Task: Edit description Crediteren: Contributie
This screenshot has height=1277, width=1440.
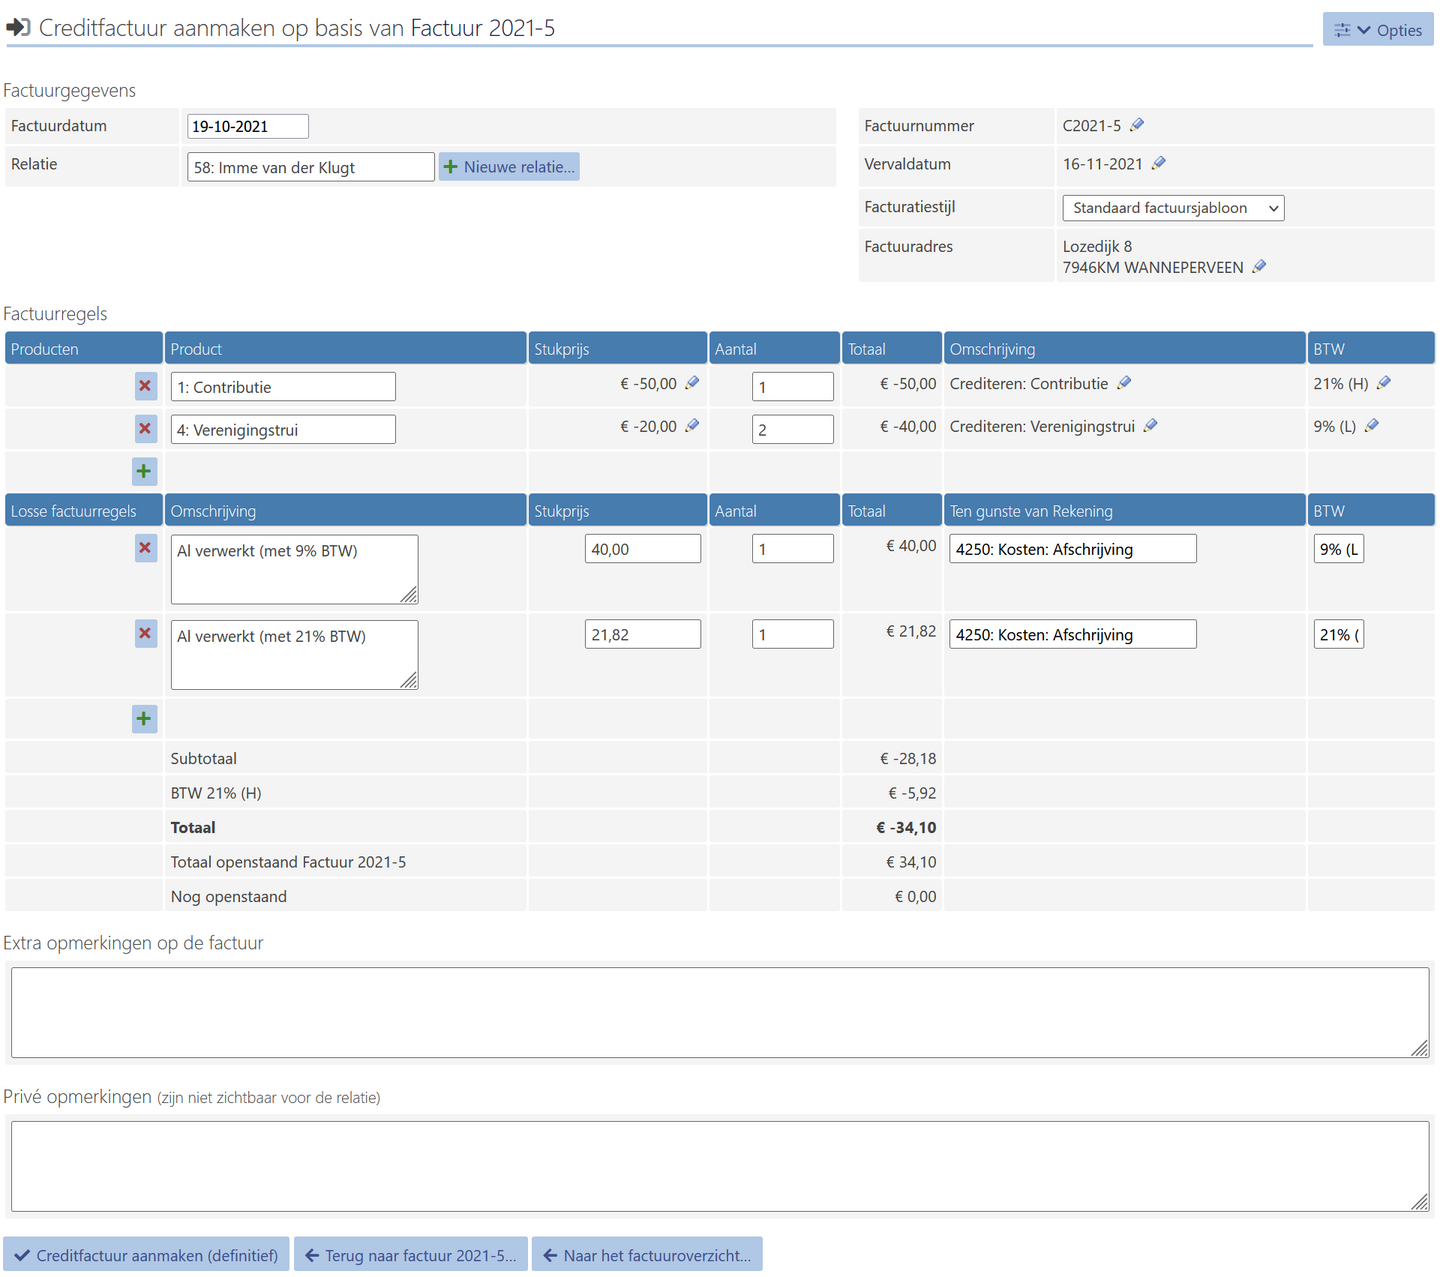Action: click(1124, 383)
